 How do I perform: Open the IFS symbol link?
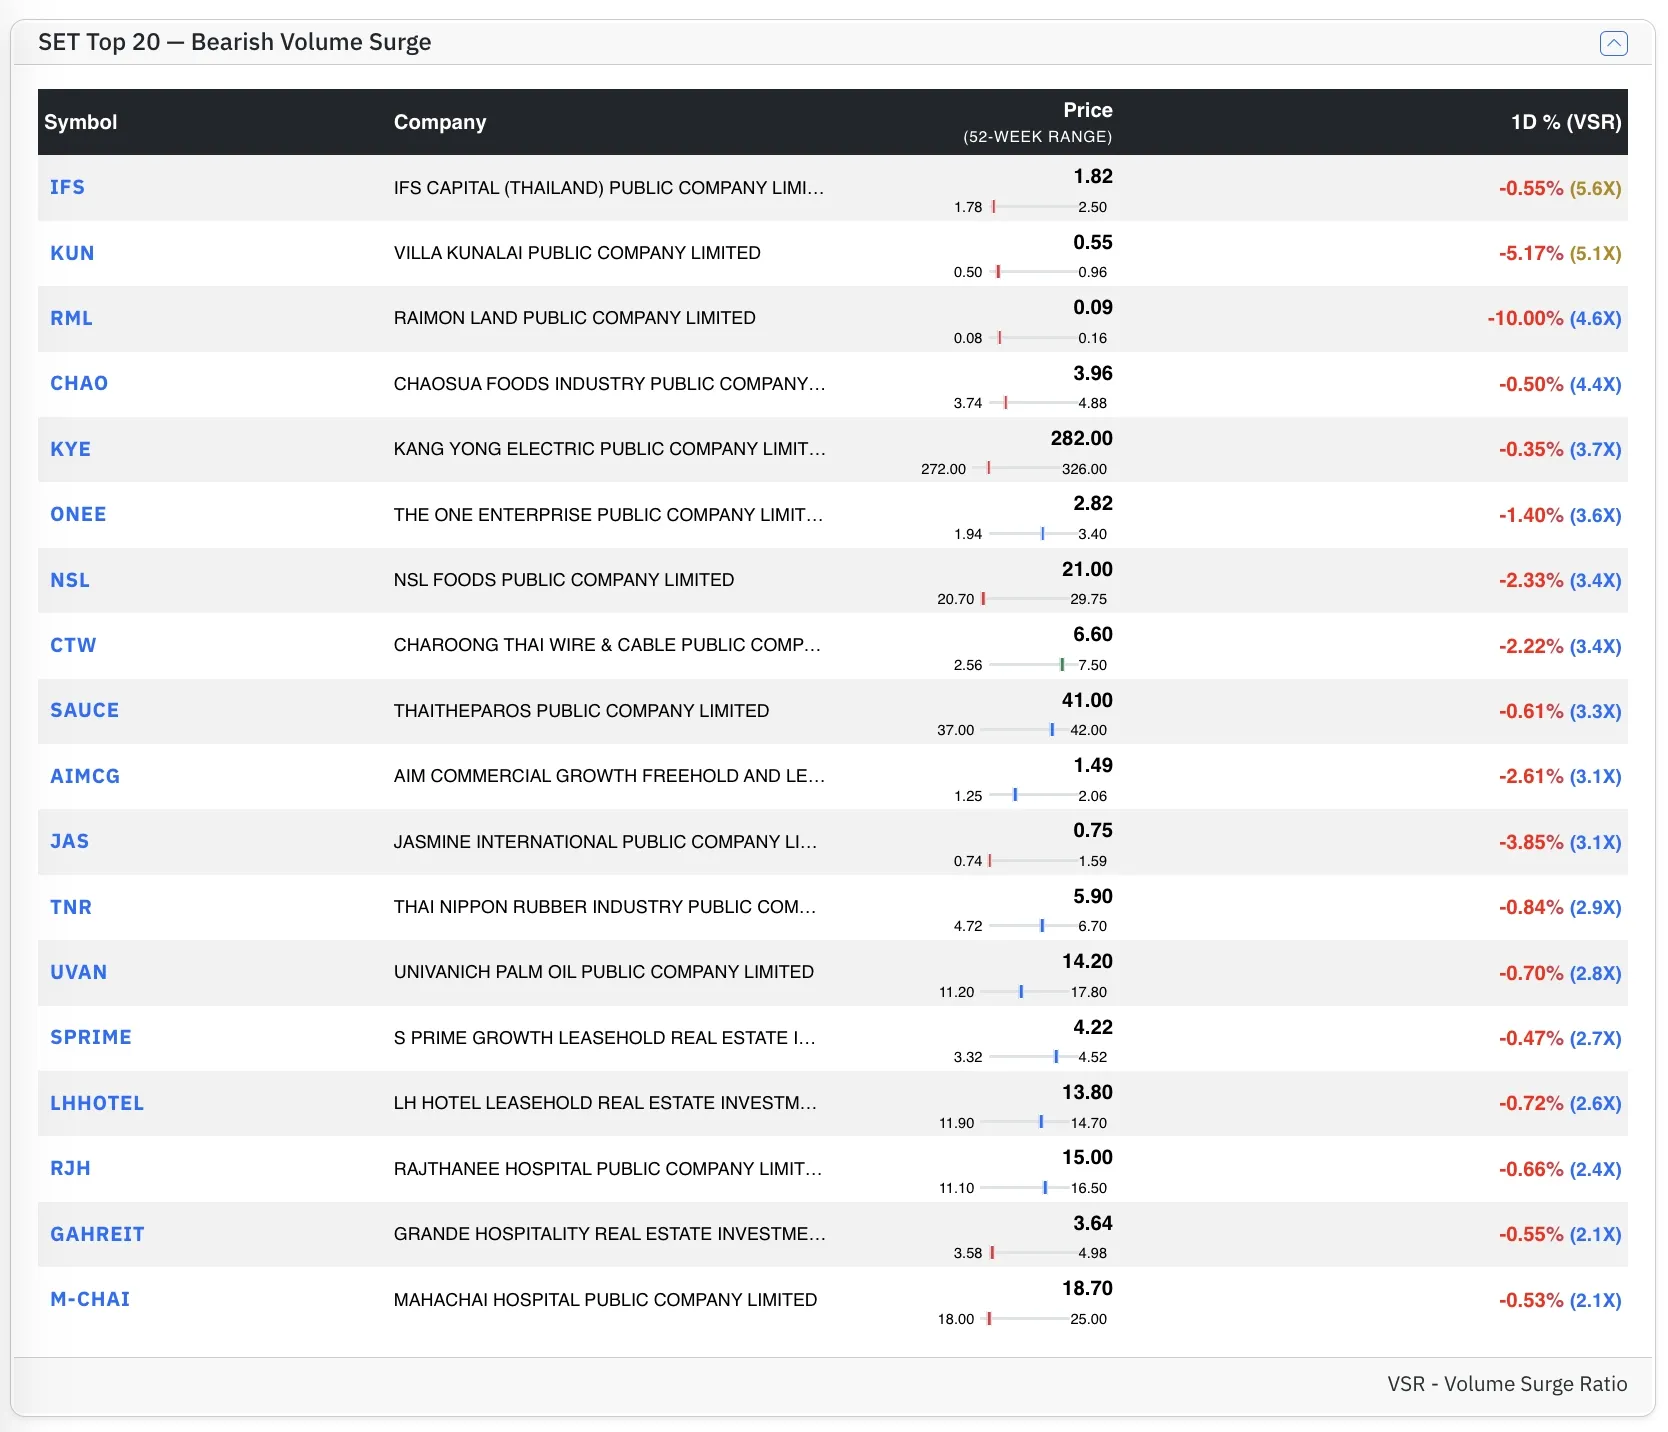pyautogui.click(x=67, y=187)
